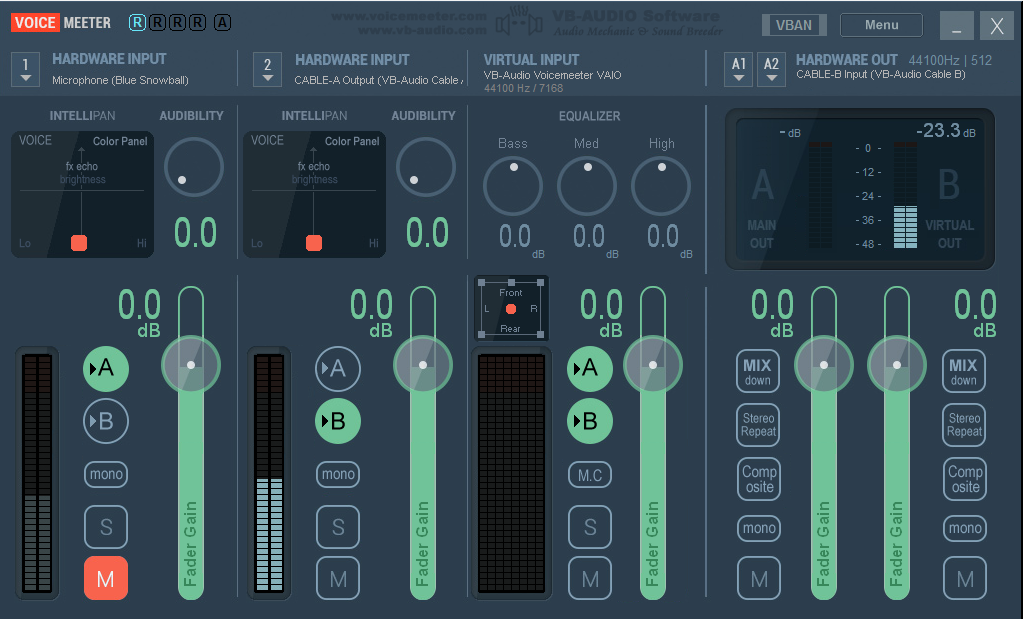Viewport: 1023px width, 619px height.
Task: Click Input 1 Audibility knob
Action: coord(194,167)
